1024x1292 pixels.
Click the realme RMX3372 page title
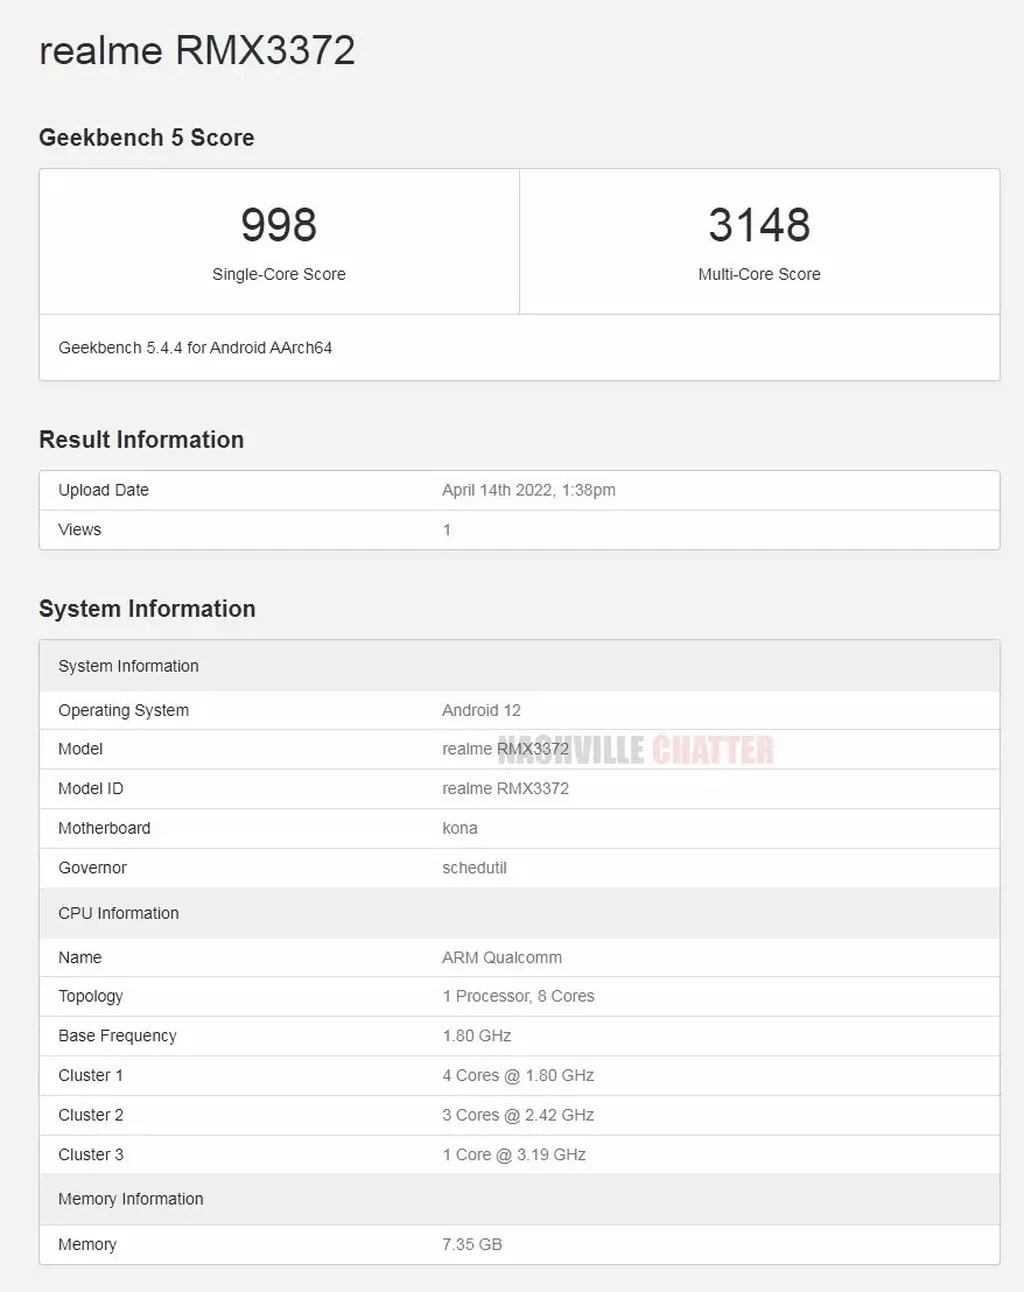(197, 51)
